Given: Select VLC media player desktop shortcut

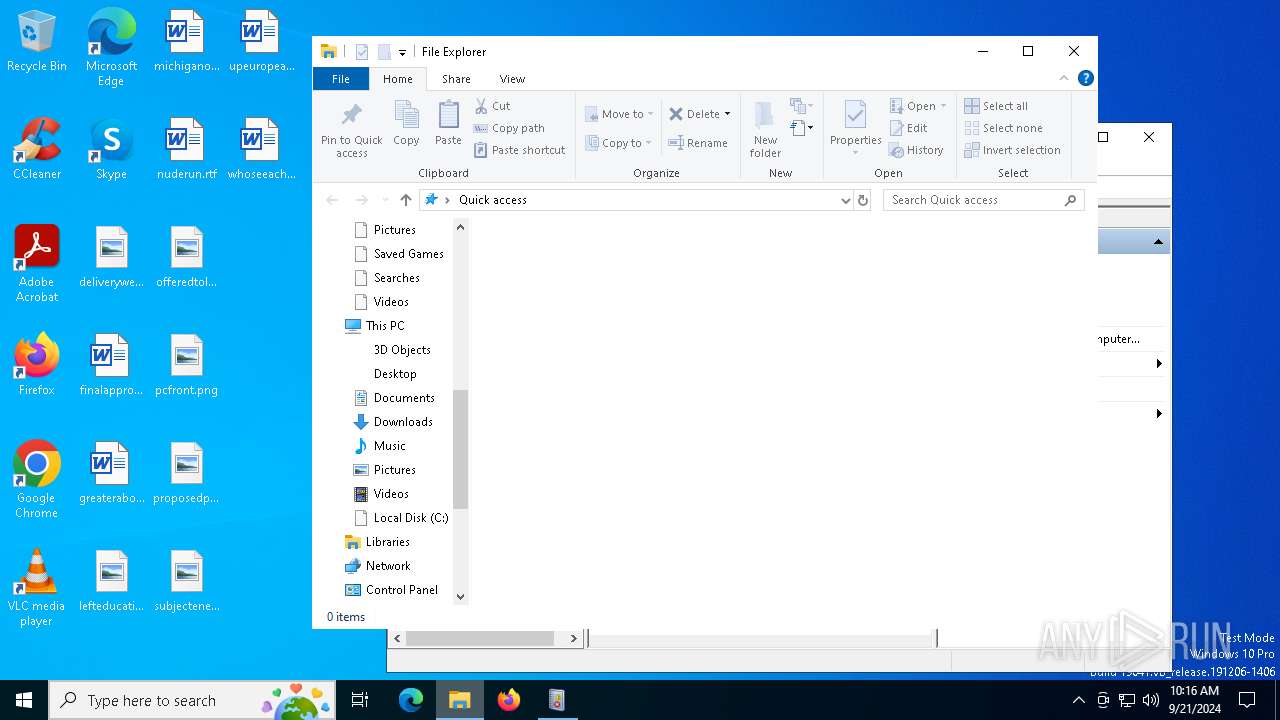Looking at the screenshot, I should point(36,589).
